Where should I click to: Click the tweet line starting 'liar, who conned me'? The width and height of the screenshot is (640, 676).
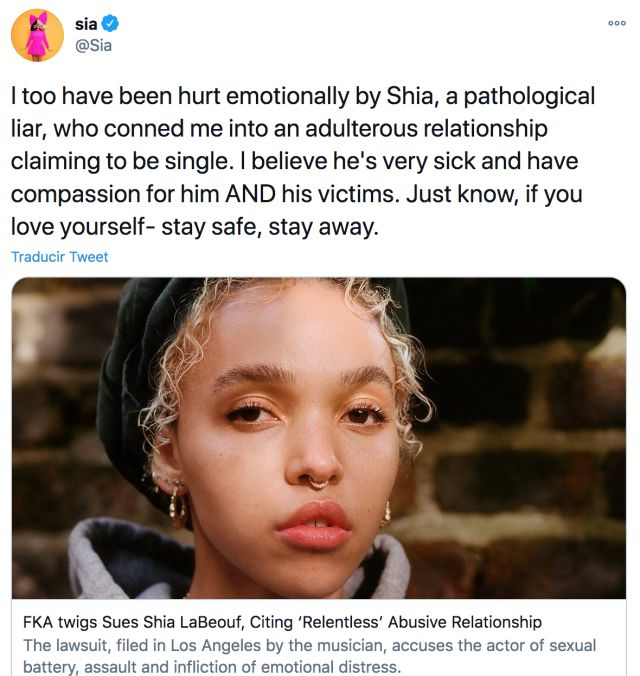coord(279,128)
